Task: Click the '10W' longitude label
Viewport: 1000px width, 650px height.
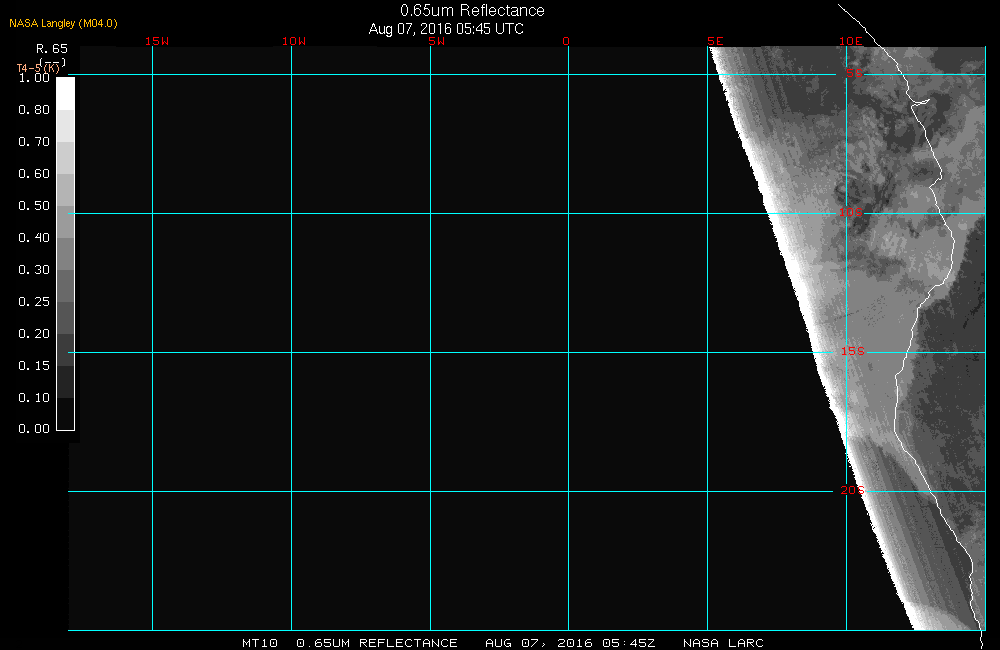Action: pyautogui.click(x=294, y=41)
